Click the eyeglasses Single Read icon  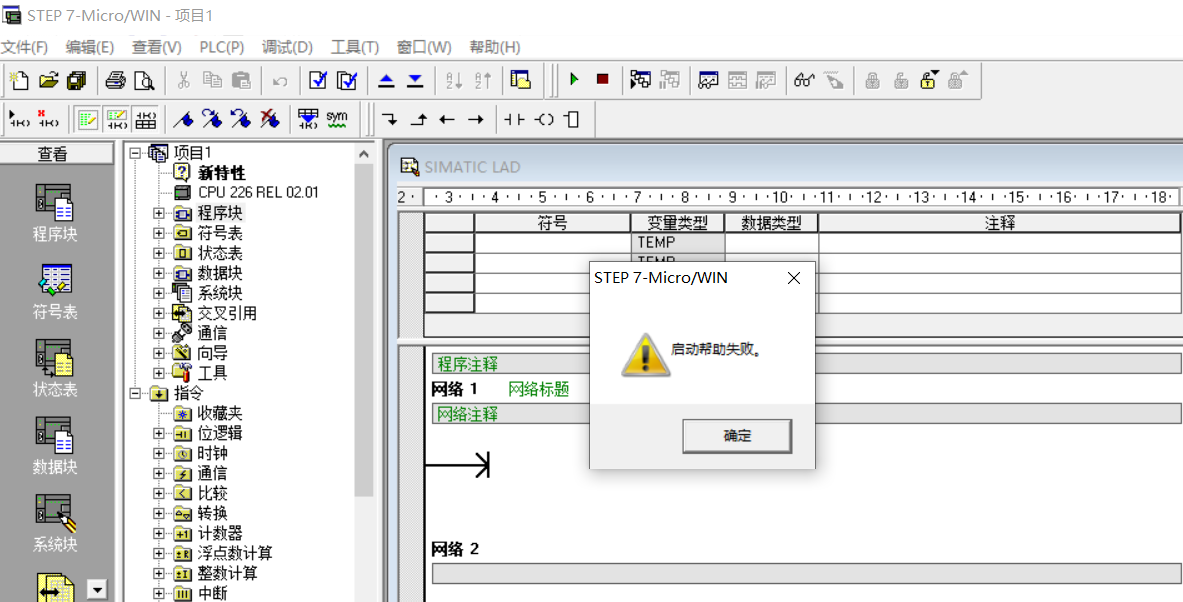[x=804, y=79]
